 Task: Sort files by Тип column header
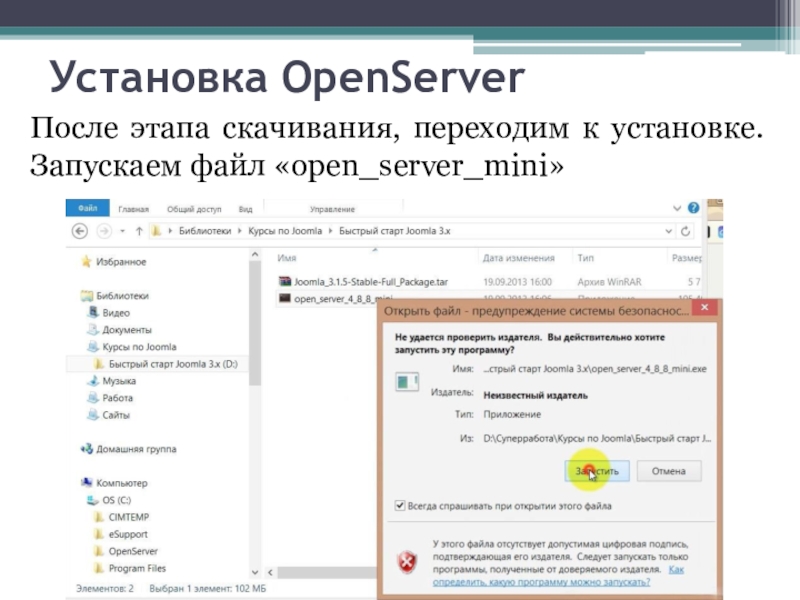586,258
